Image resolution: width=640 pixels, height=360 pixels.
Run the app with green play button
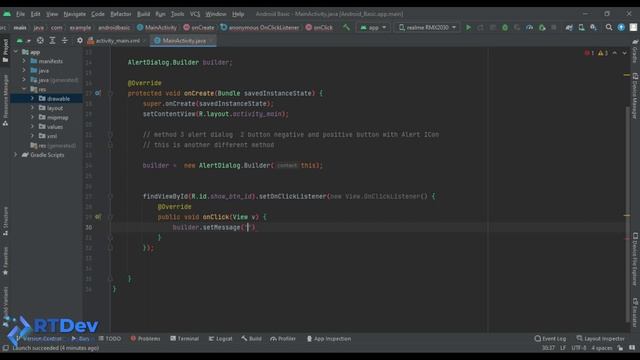(468, 27)
